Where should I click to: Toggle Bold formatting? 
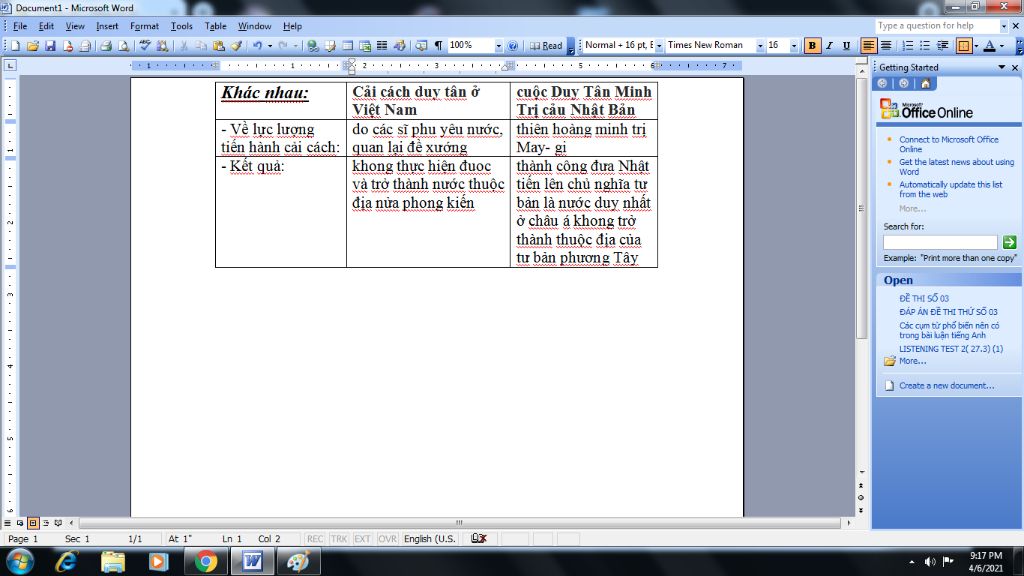pyautogui.click(x=812, y=46)
